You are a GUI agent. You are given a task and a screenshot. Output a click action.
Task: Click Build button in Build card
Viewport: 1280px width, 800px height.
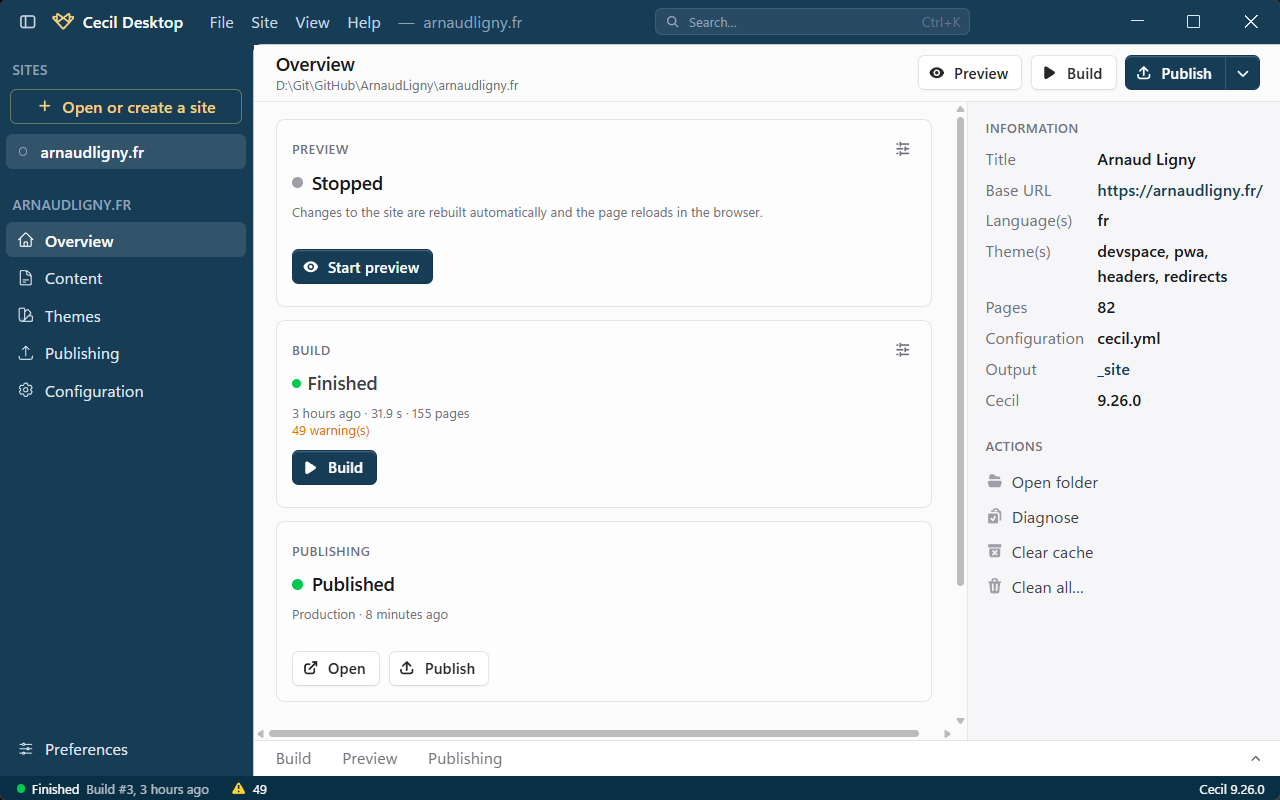(334, 468)
